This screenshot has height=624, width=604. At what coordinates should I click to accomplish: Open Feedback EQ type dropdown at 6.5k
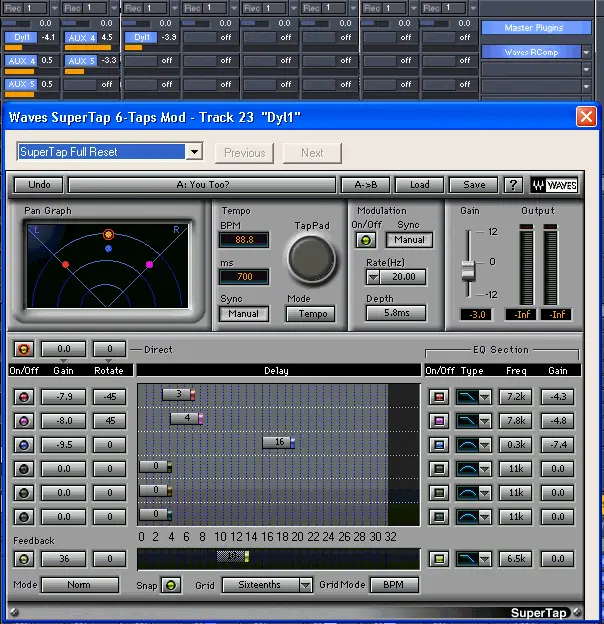pos(484,559)
